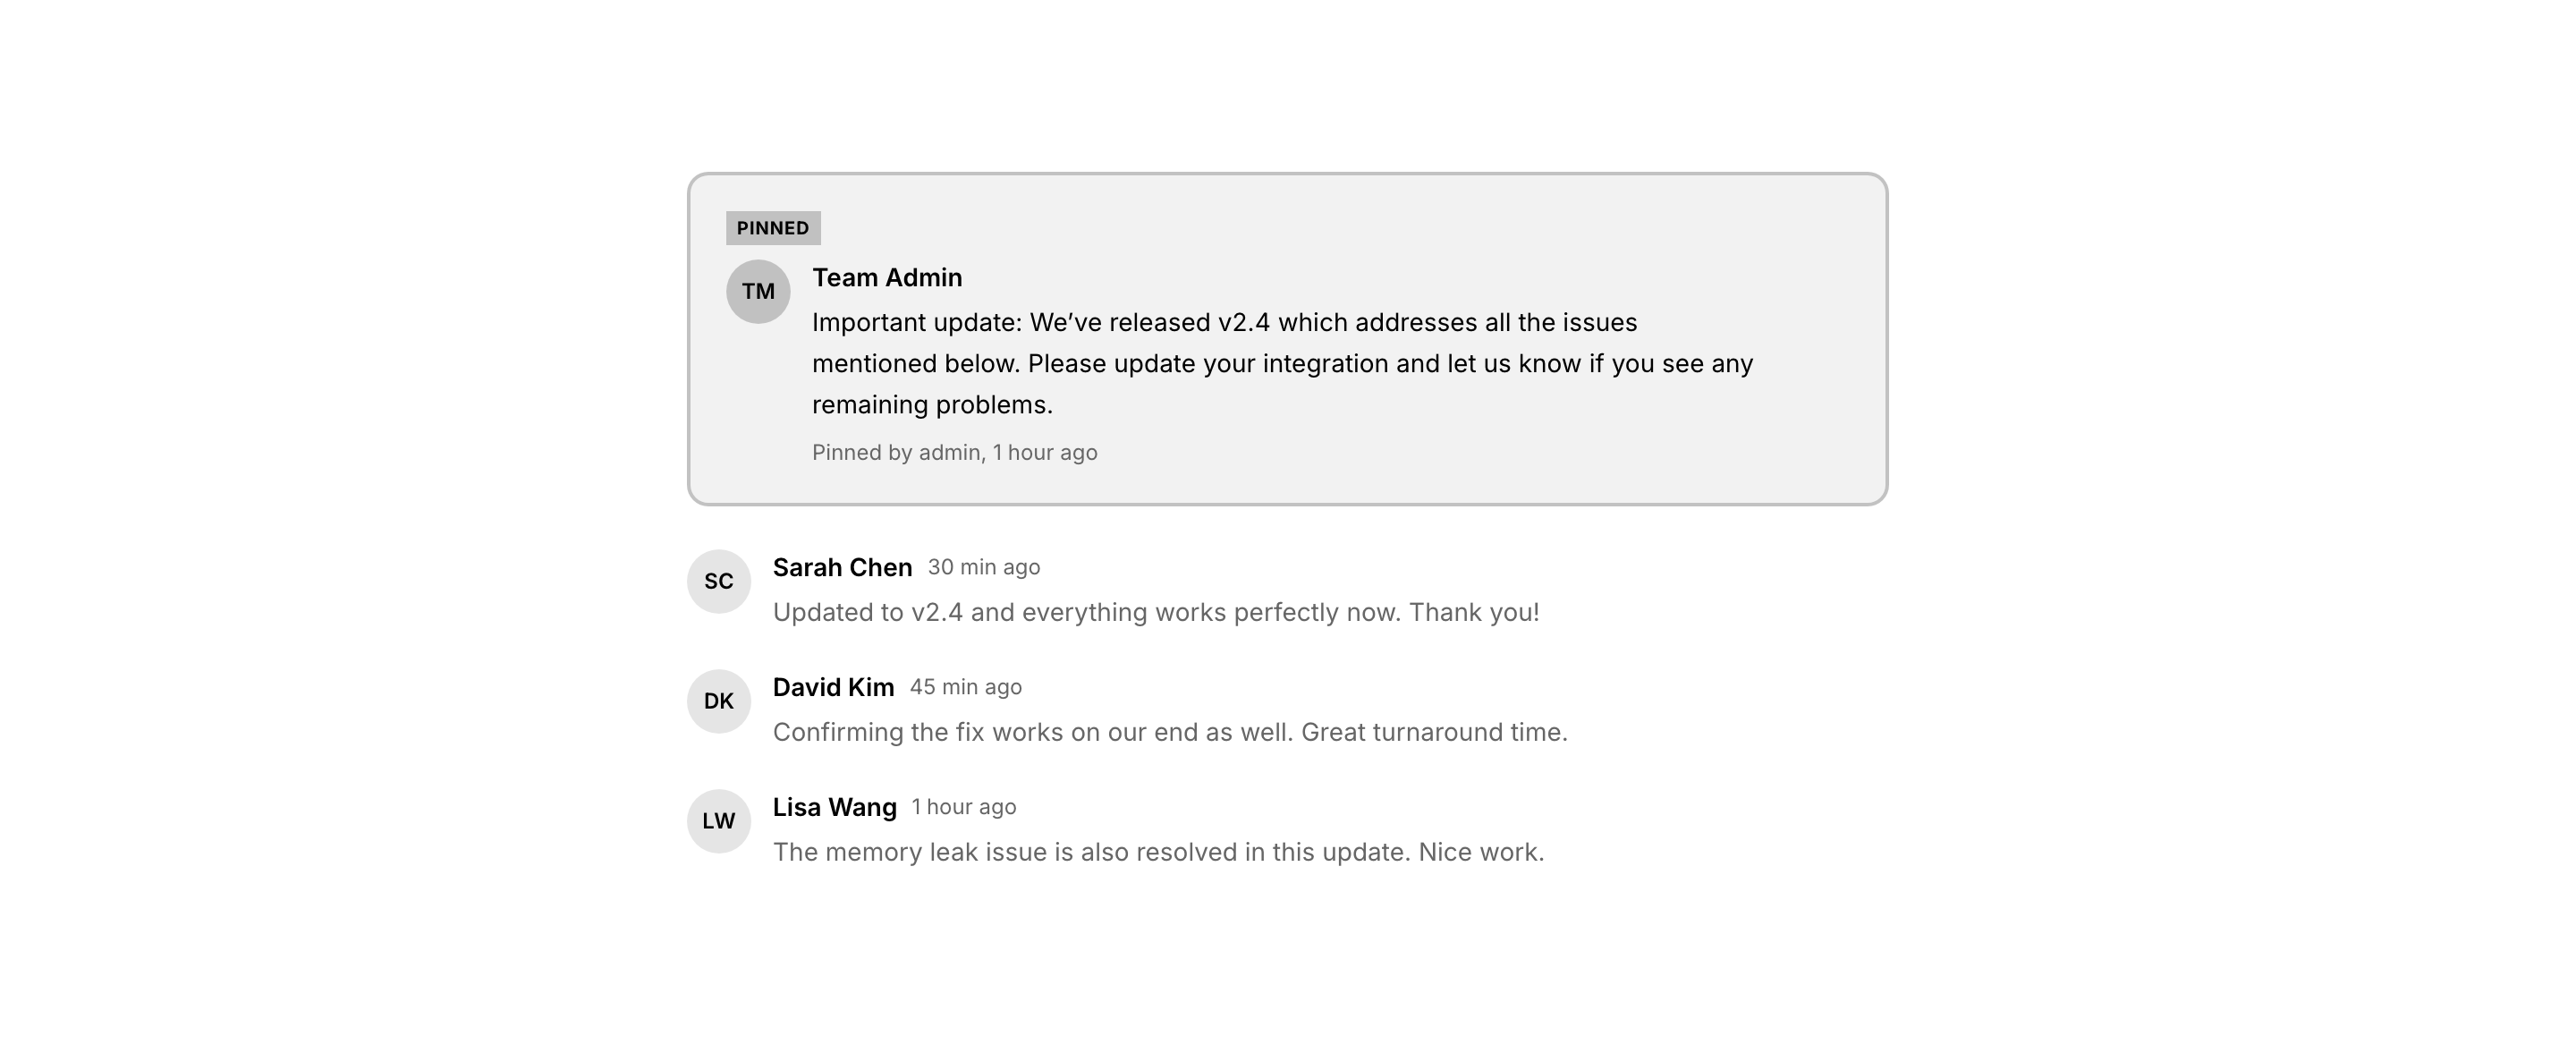Click "Nice work." in Lisa's comment
The image size is (2576, 1045).
pos(1481,853)
